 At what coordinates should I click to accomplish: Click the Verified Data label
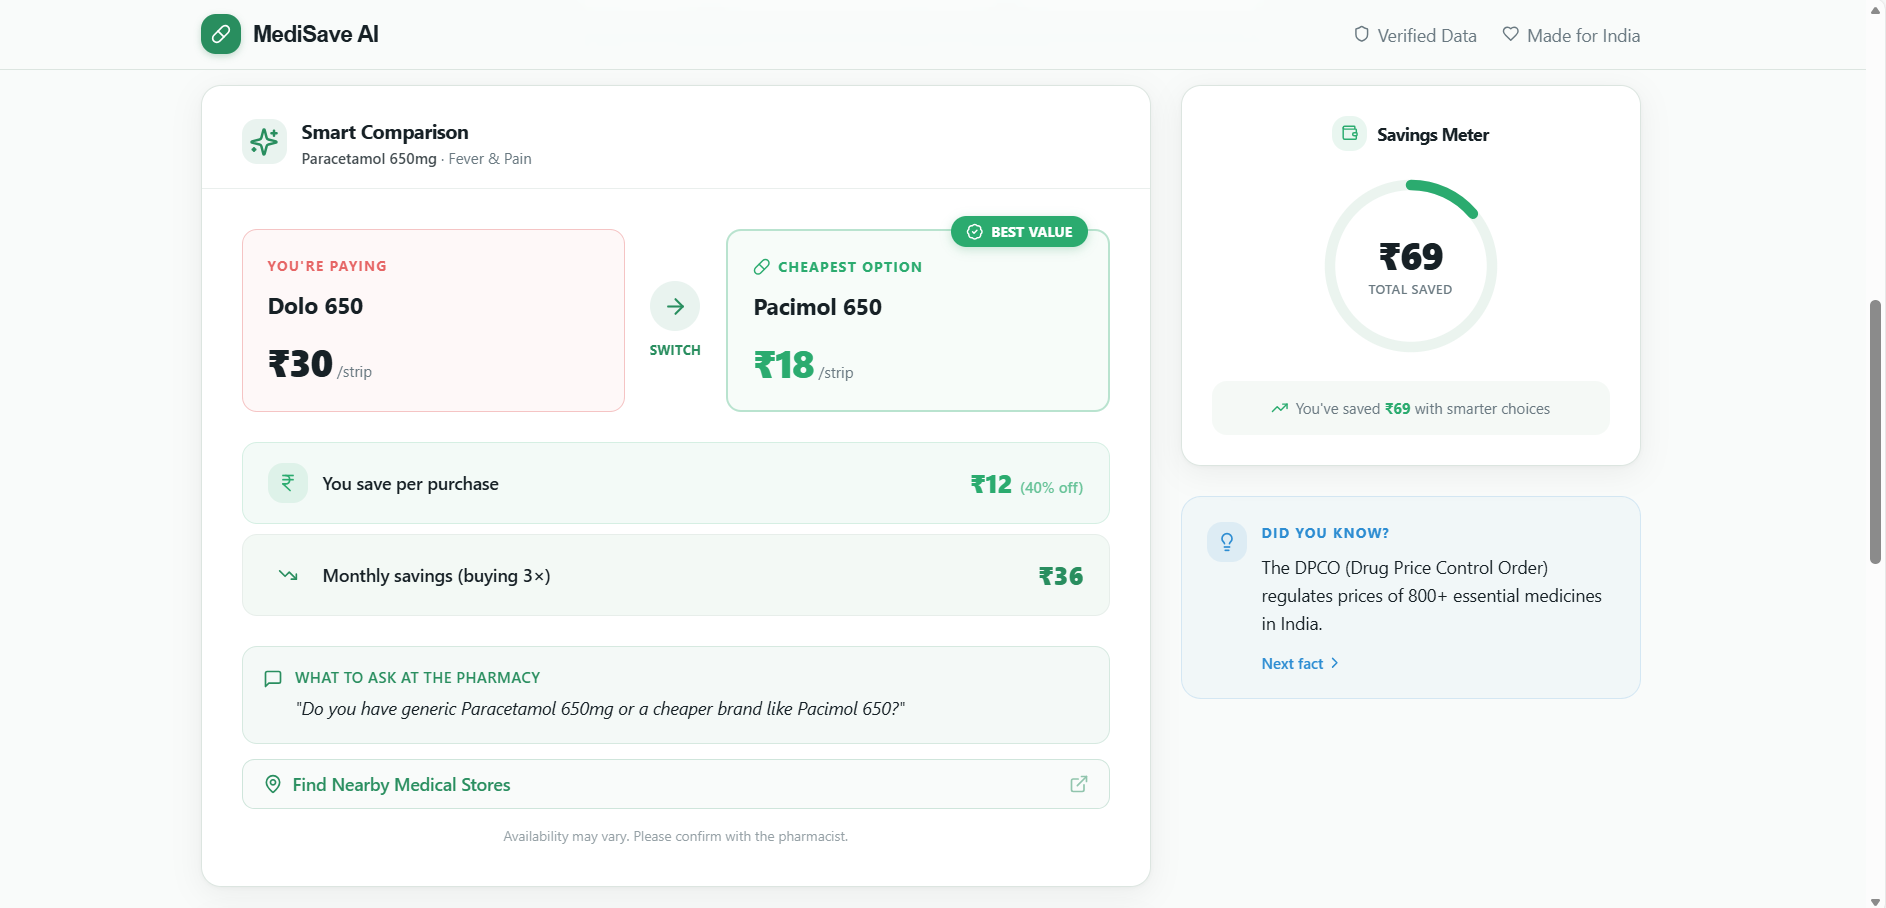tap(1427, 36)
